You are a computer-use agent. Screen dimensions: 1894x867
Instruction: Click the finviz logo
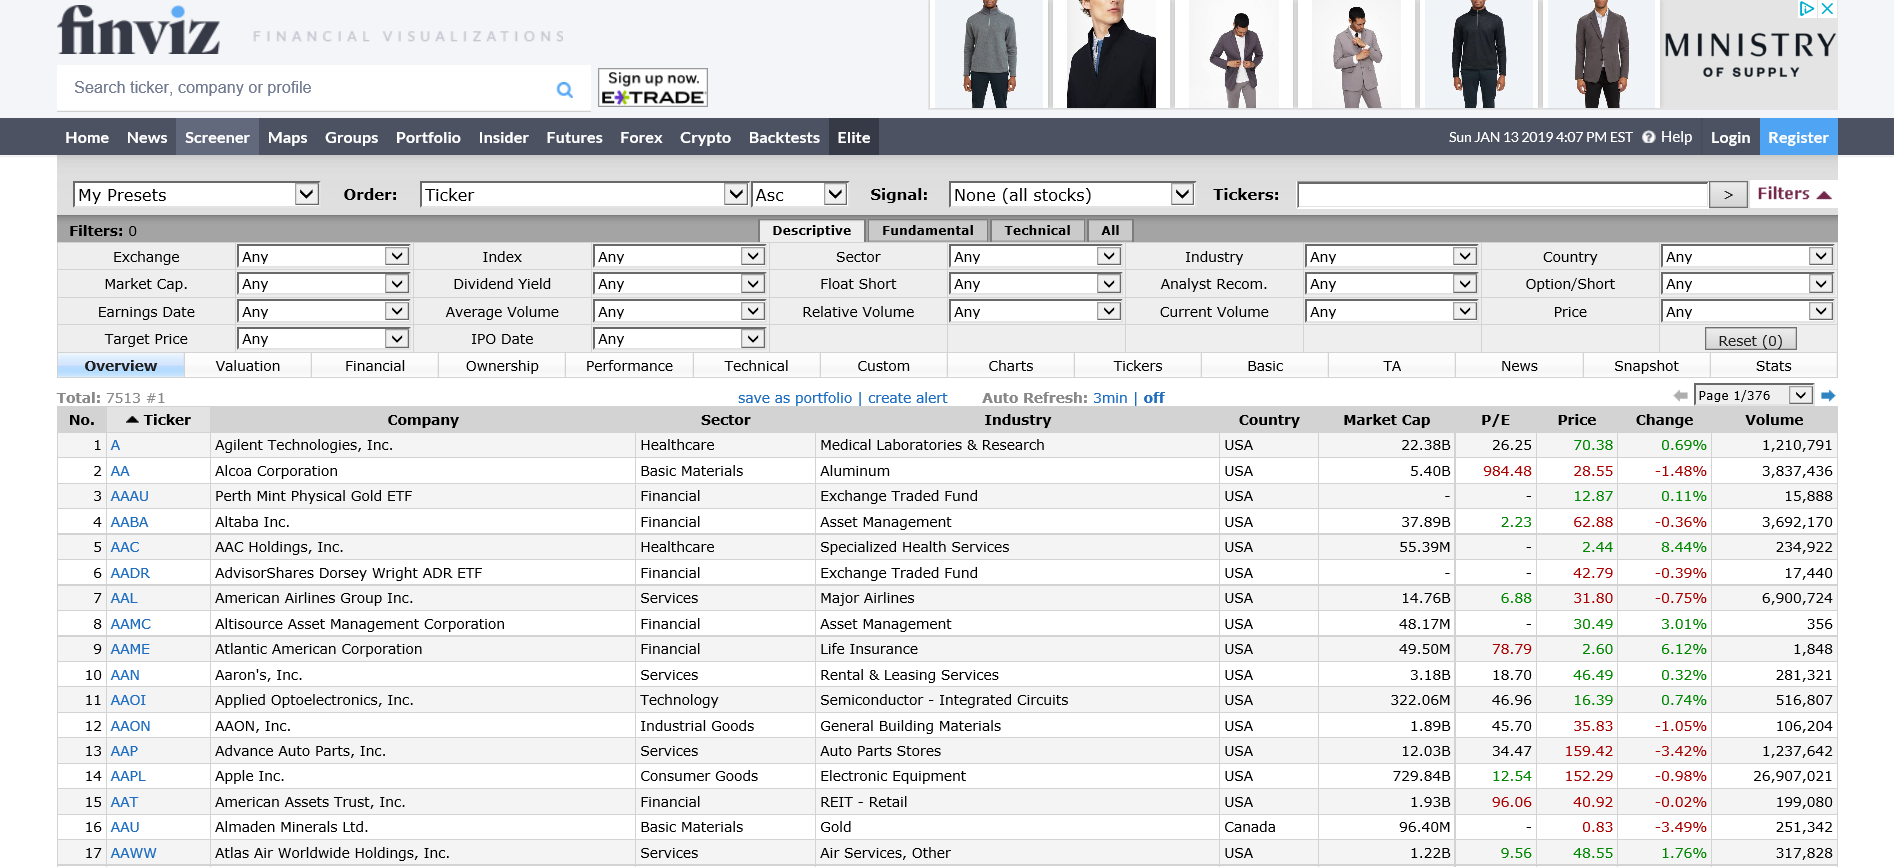click(x=139, y=30)
